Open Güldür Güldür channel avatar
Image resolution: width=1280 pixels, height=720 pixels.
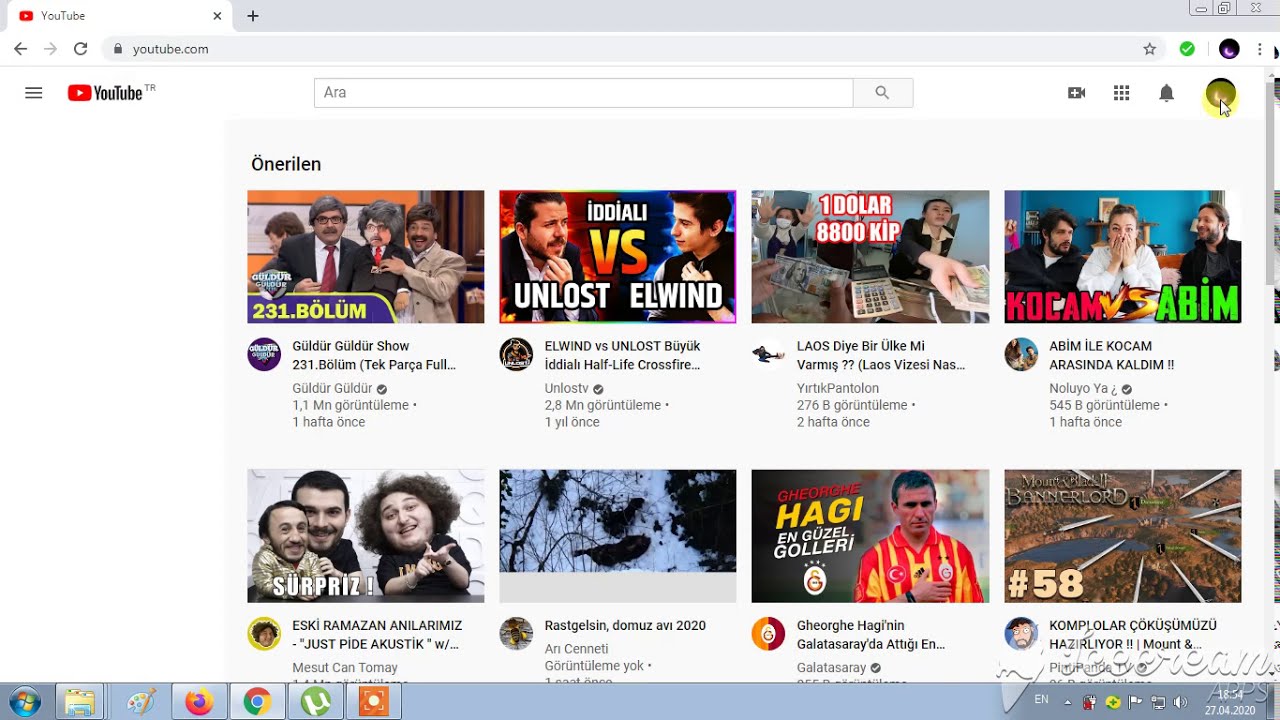point(264,354)
